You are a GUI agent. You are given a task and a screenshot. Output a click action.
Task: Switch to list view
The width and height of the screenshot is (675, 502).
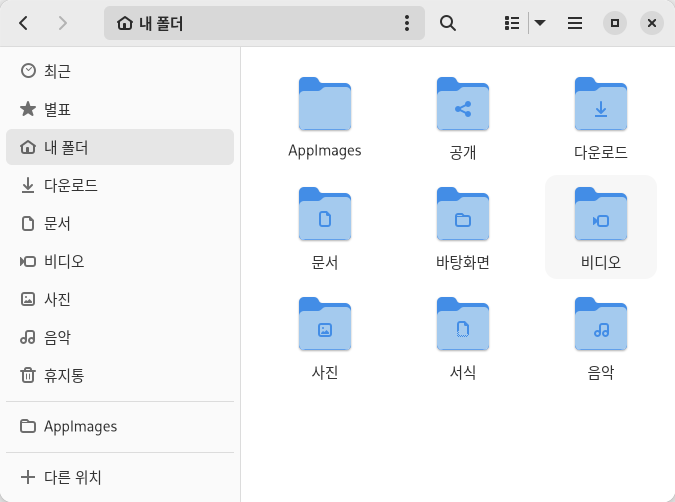[512, 23]
